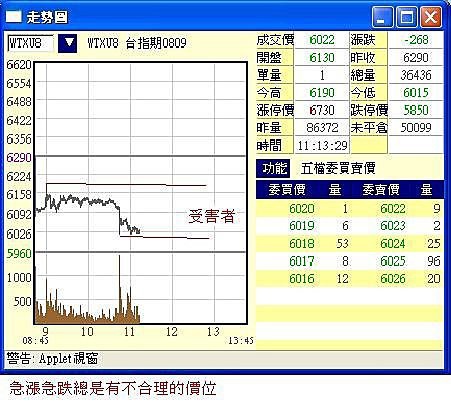
Task: Click the 昨收 value 6290
Action: [416, 58]
